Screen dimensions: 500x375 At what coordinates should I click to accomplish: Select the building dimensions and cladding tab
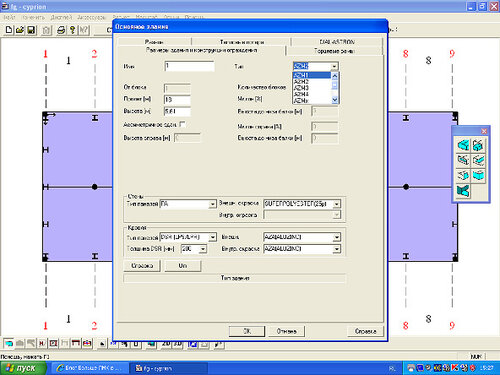(201, 50)
